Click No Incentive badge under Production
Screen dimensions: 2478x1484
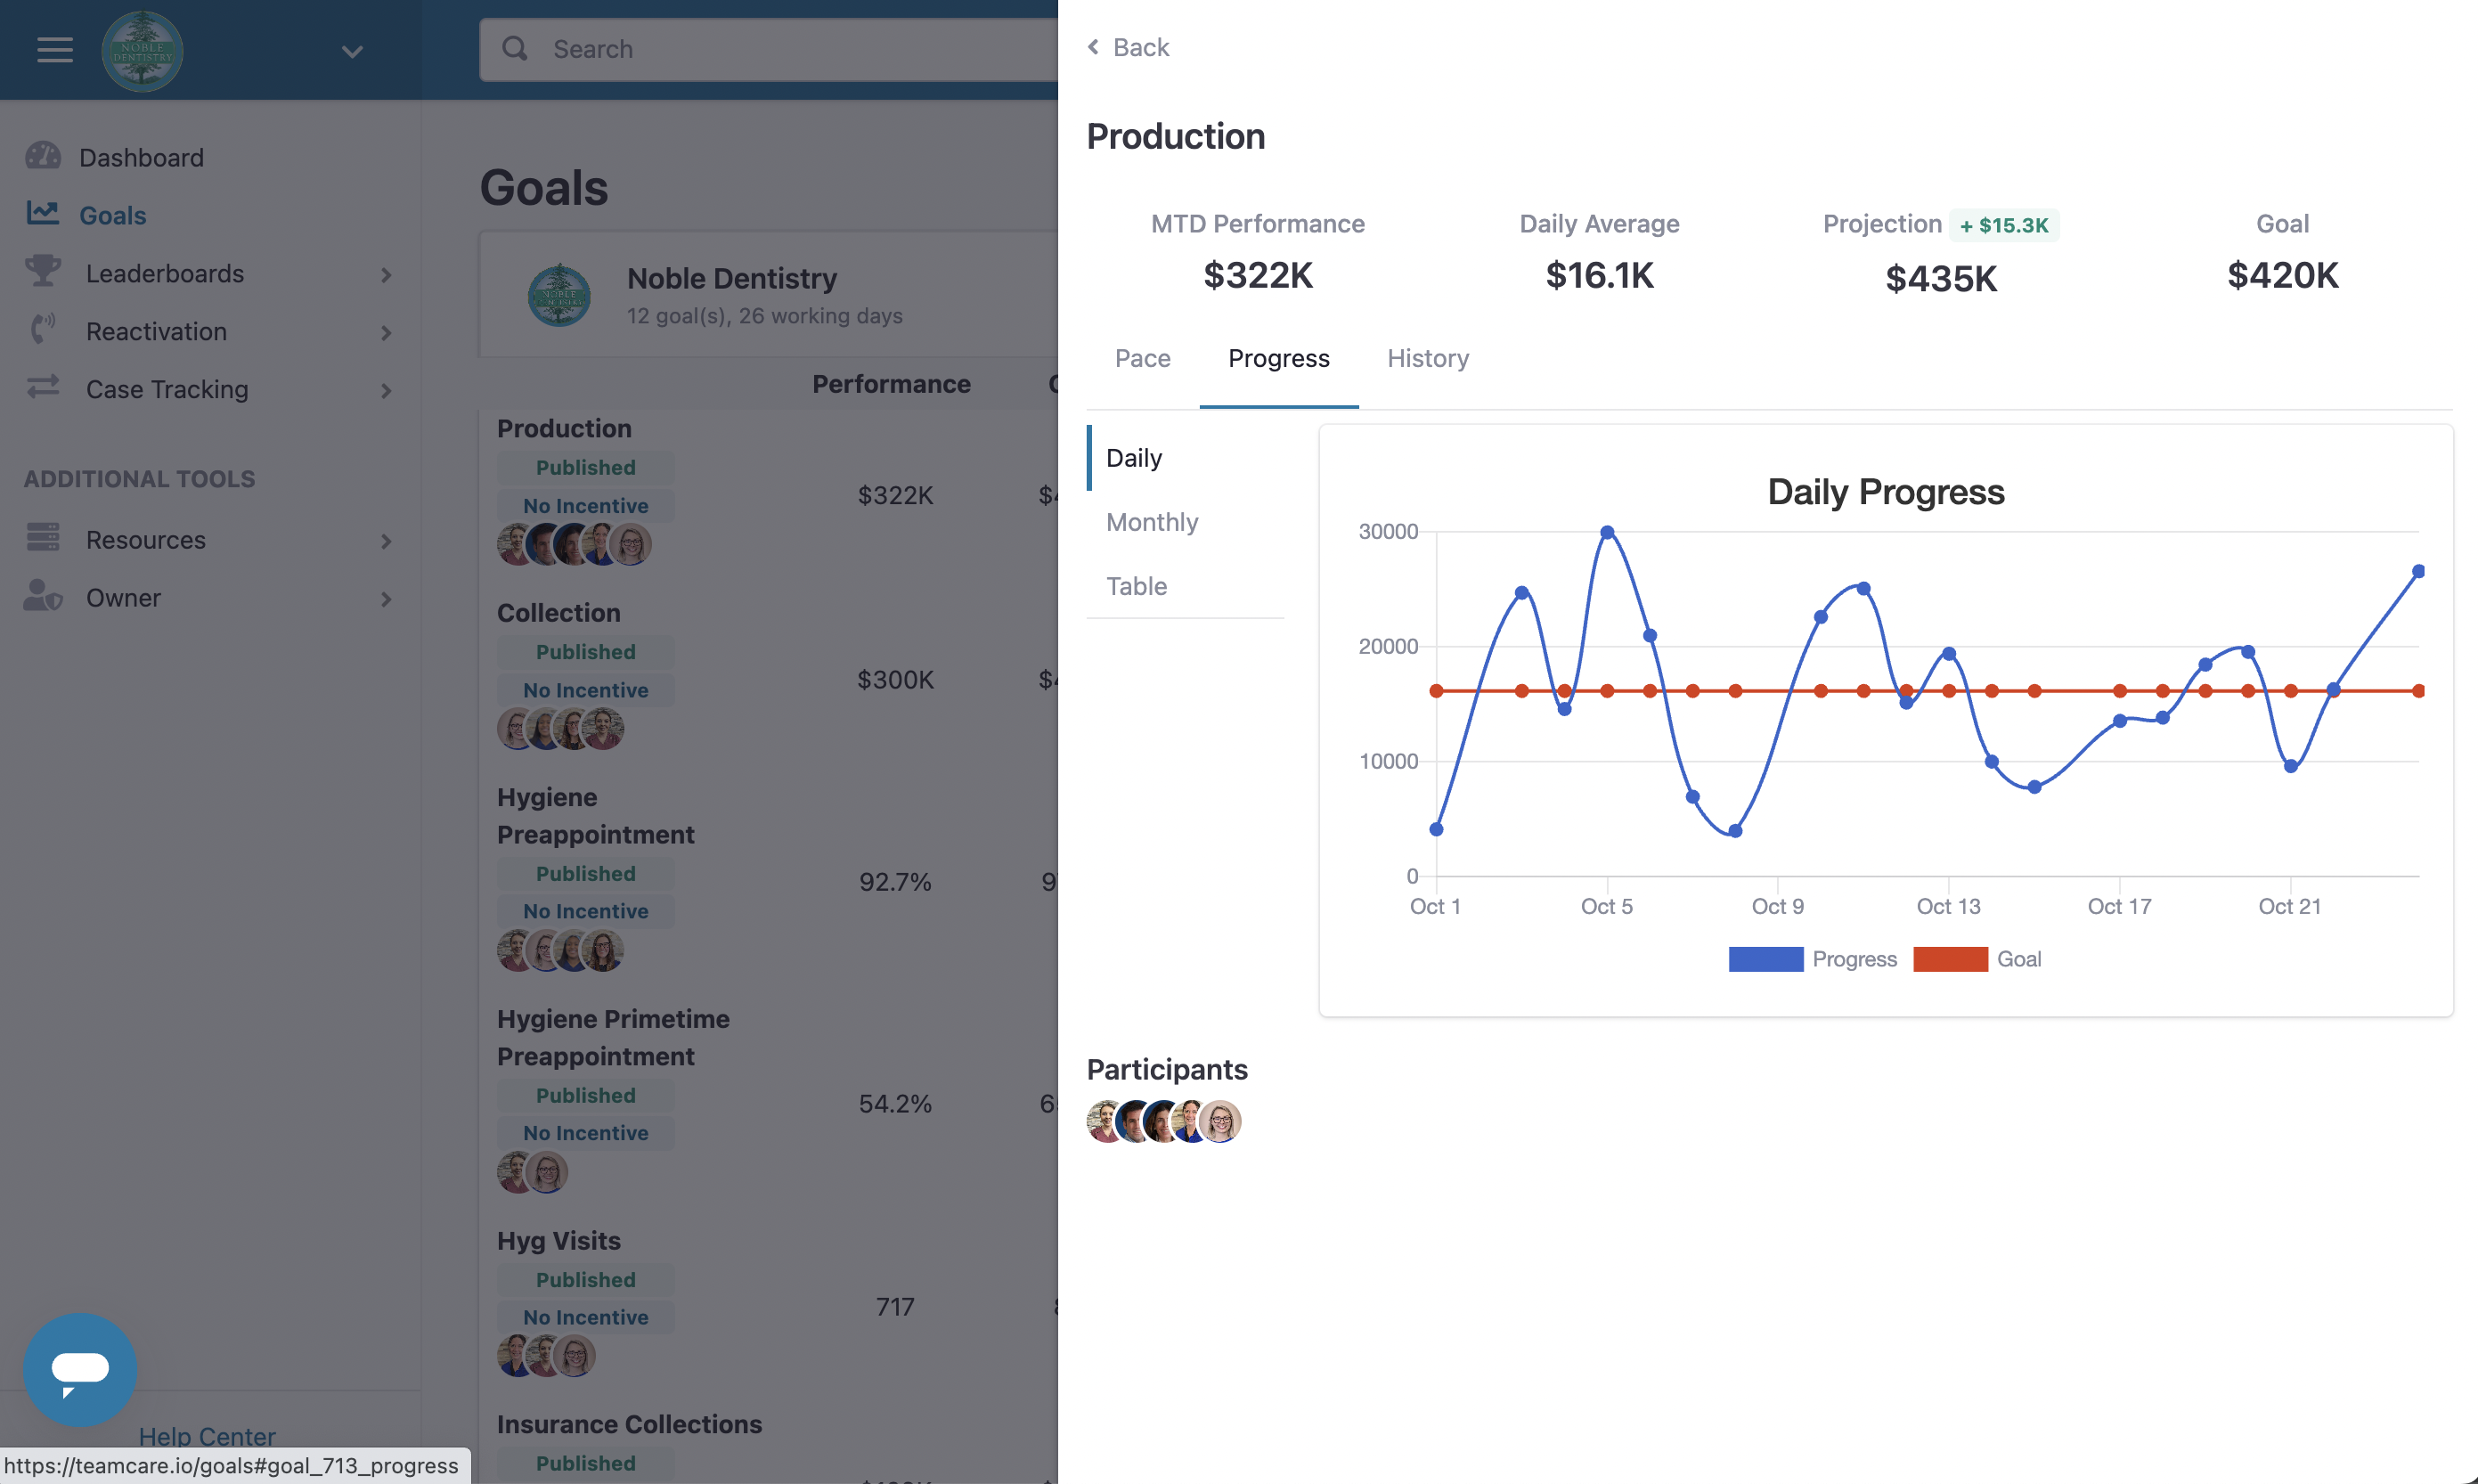click(586, 505)
